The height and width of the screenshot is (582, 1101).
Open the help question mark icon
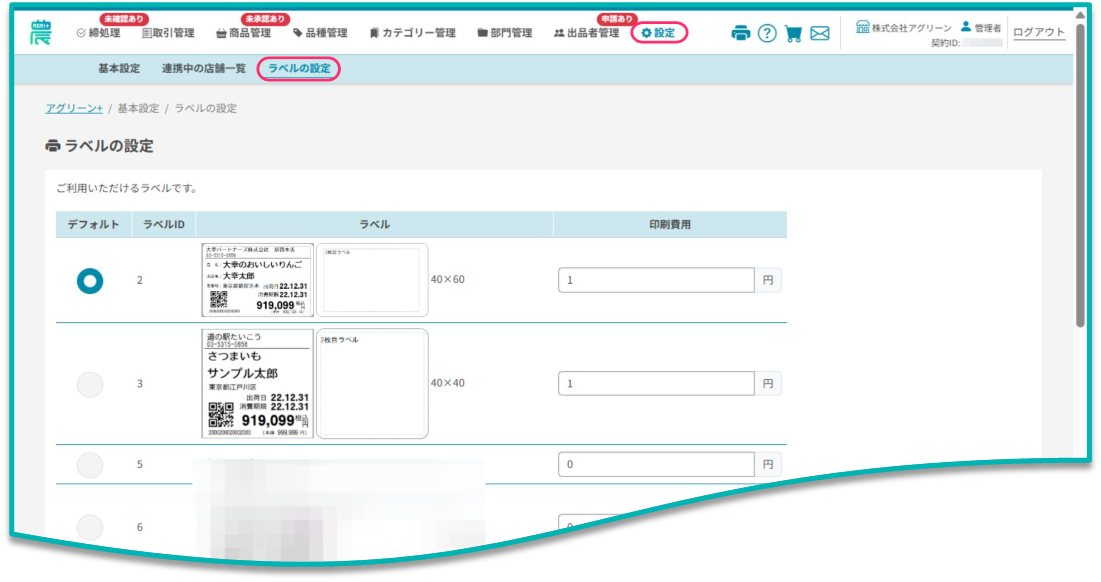(767, 33)
